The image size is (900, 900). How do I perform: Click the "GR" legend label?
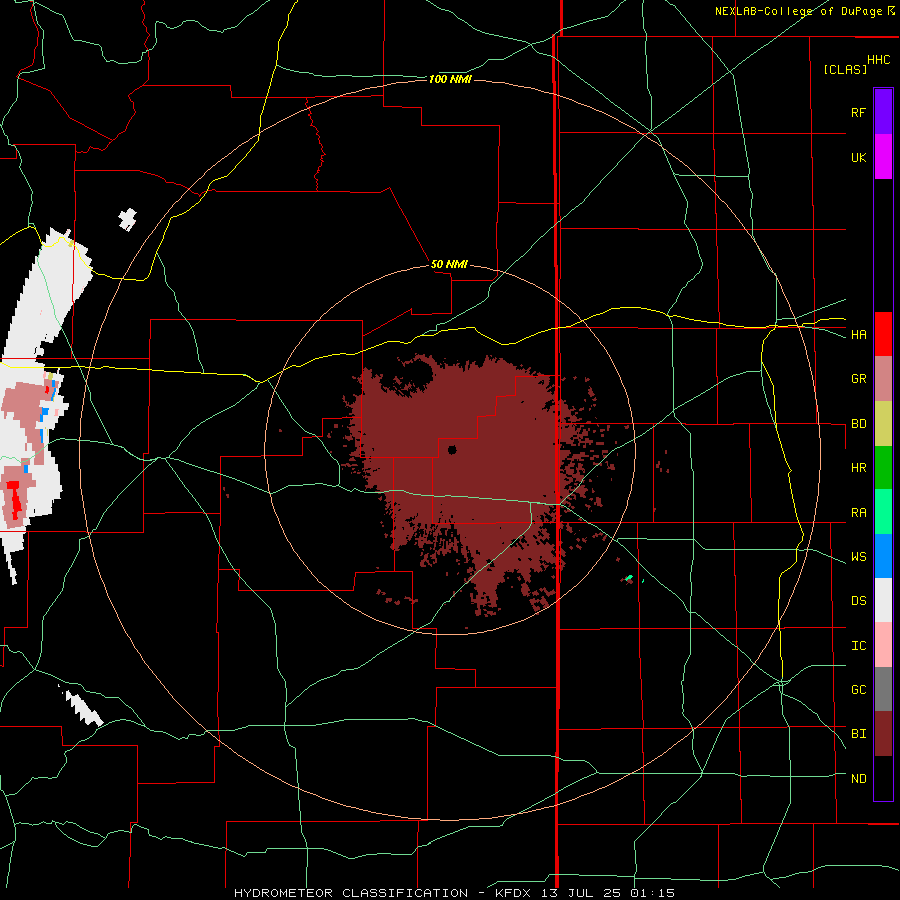(858, 379)
